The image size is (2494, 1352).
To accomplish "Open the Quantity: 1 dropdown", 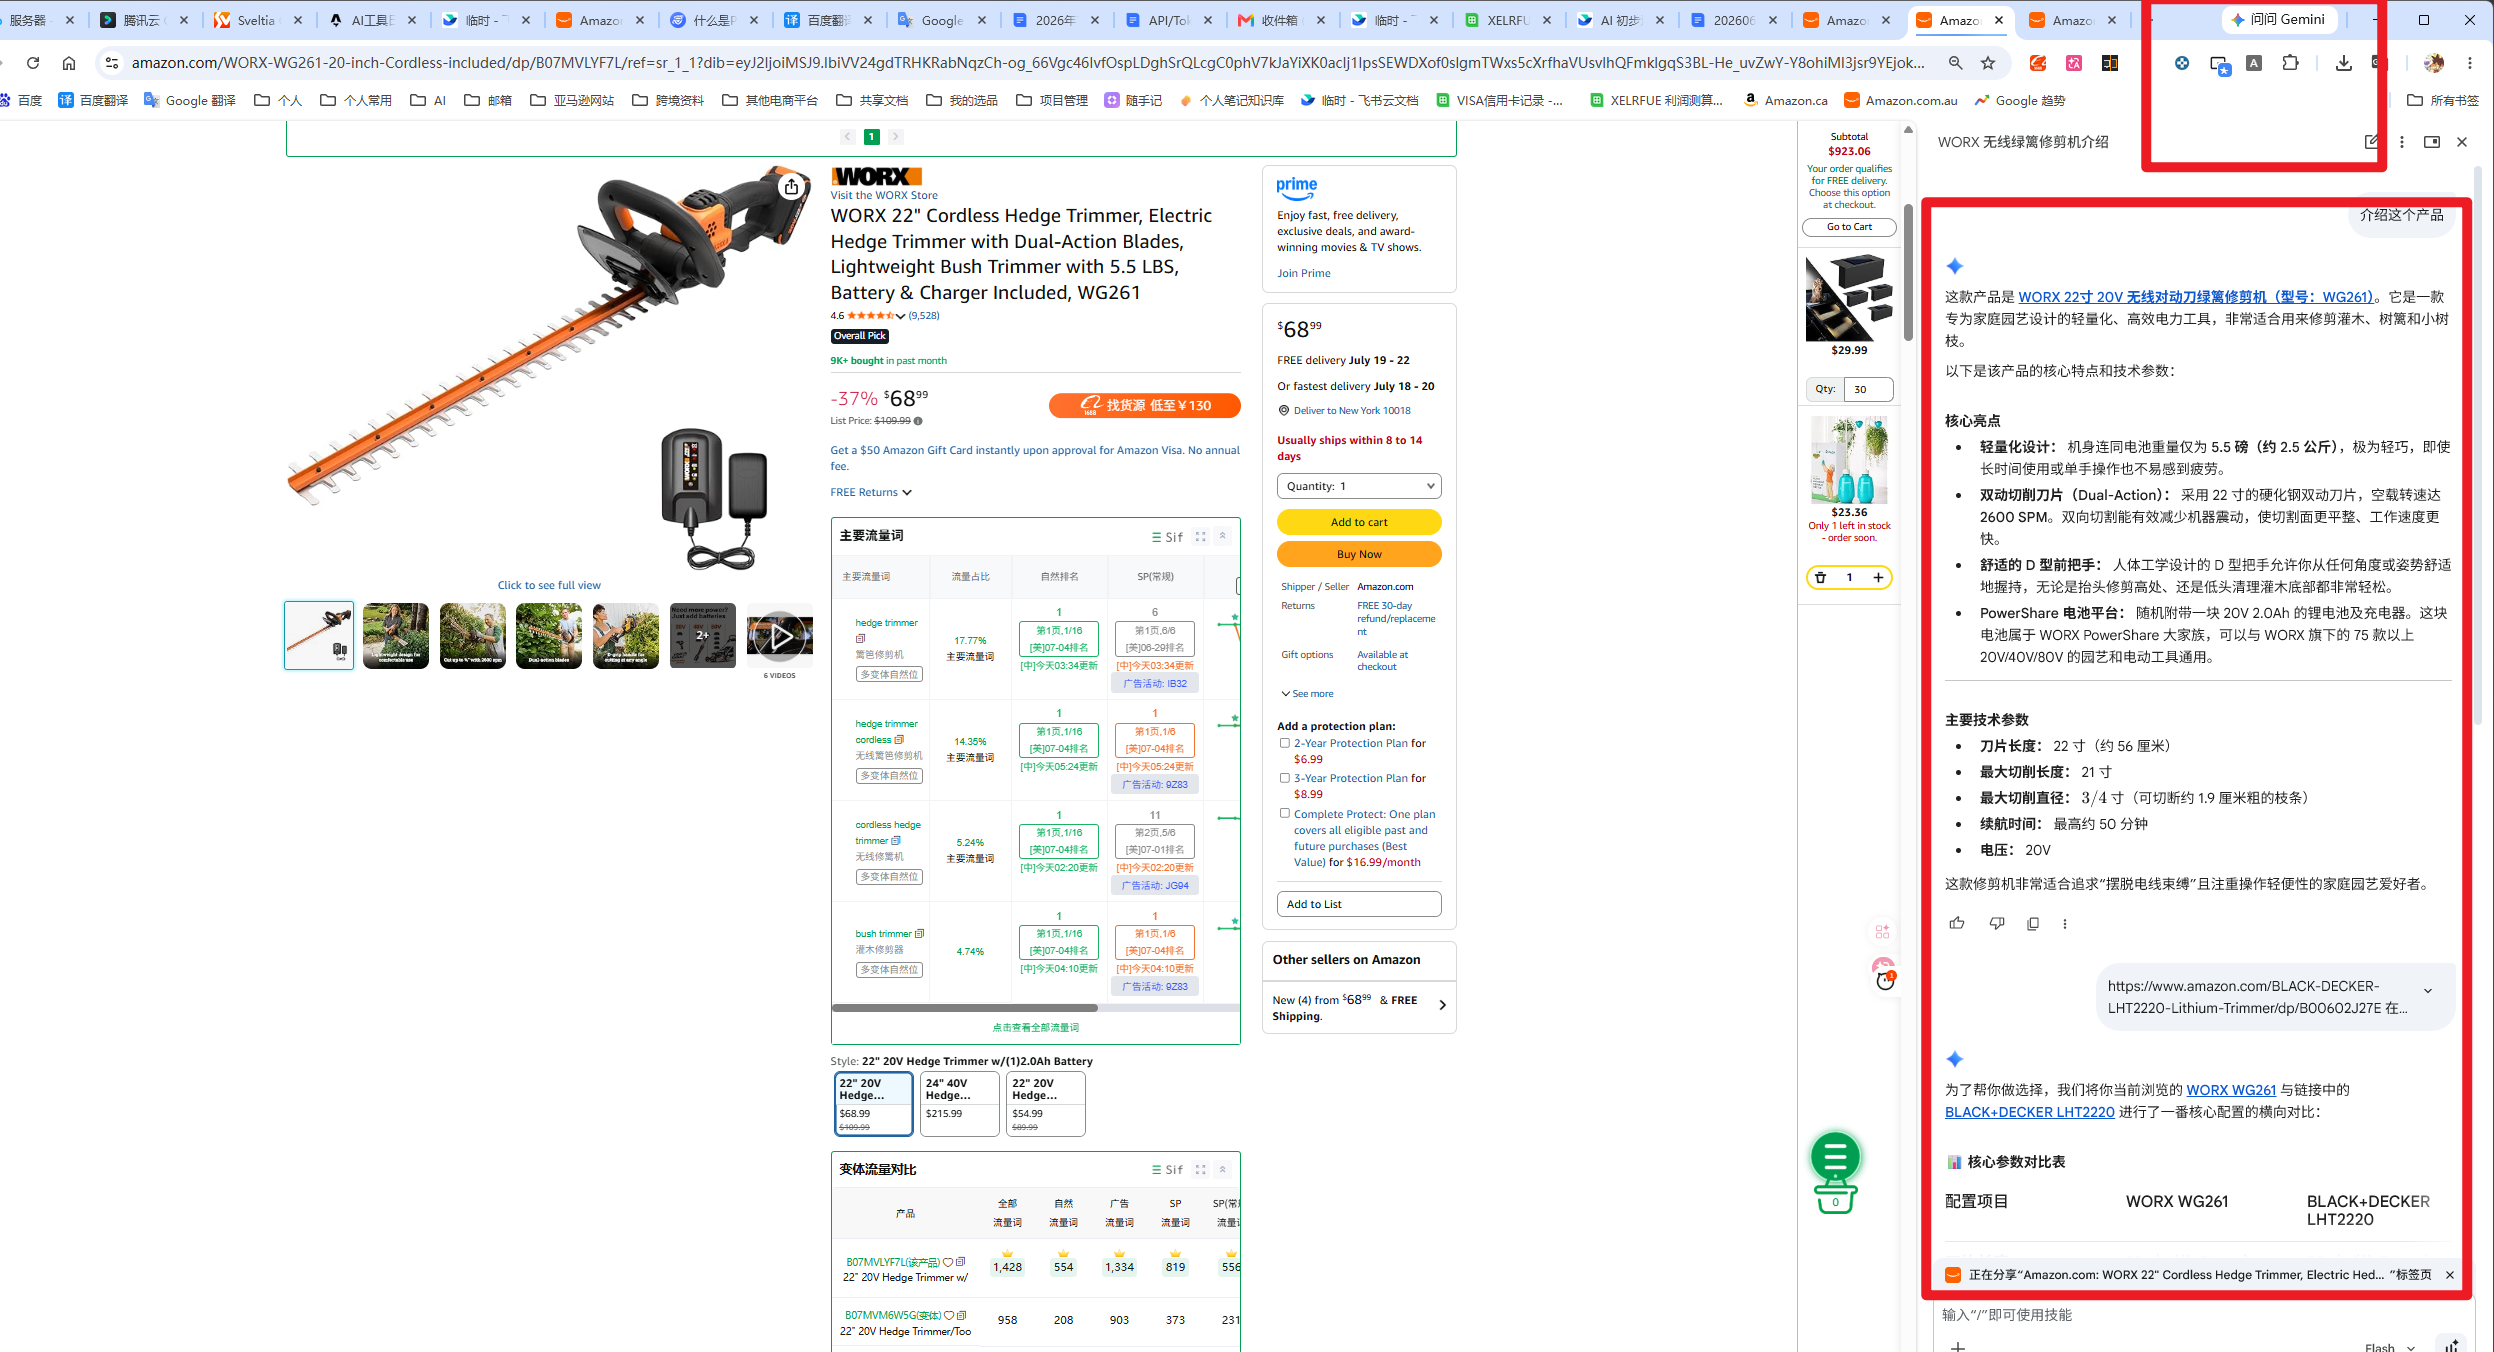I will coord(1359,486).
